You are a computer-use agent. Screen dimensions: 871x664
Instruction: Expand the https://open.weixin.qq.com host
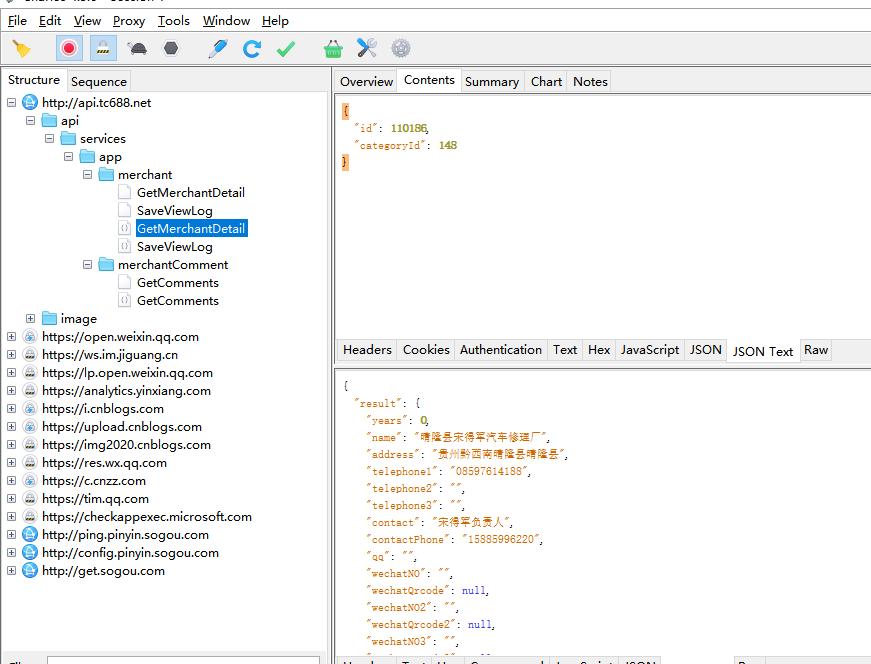(x=12, y=337)
